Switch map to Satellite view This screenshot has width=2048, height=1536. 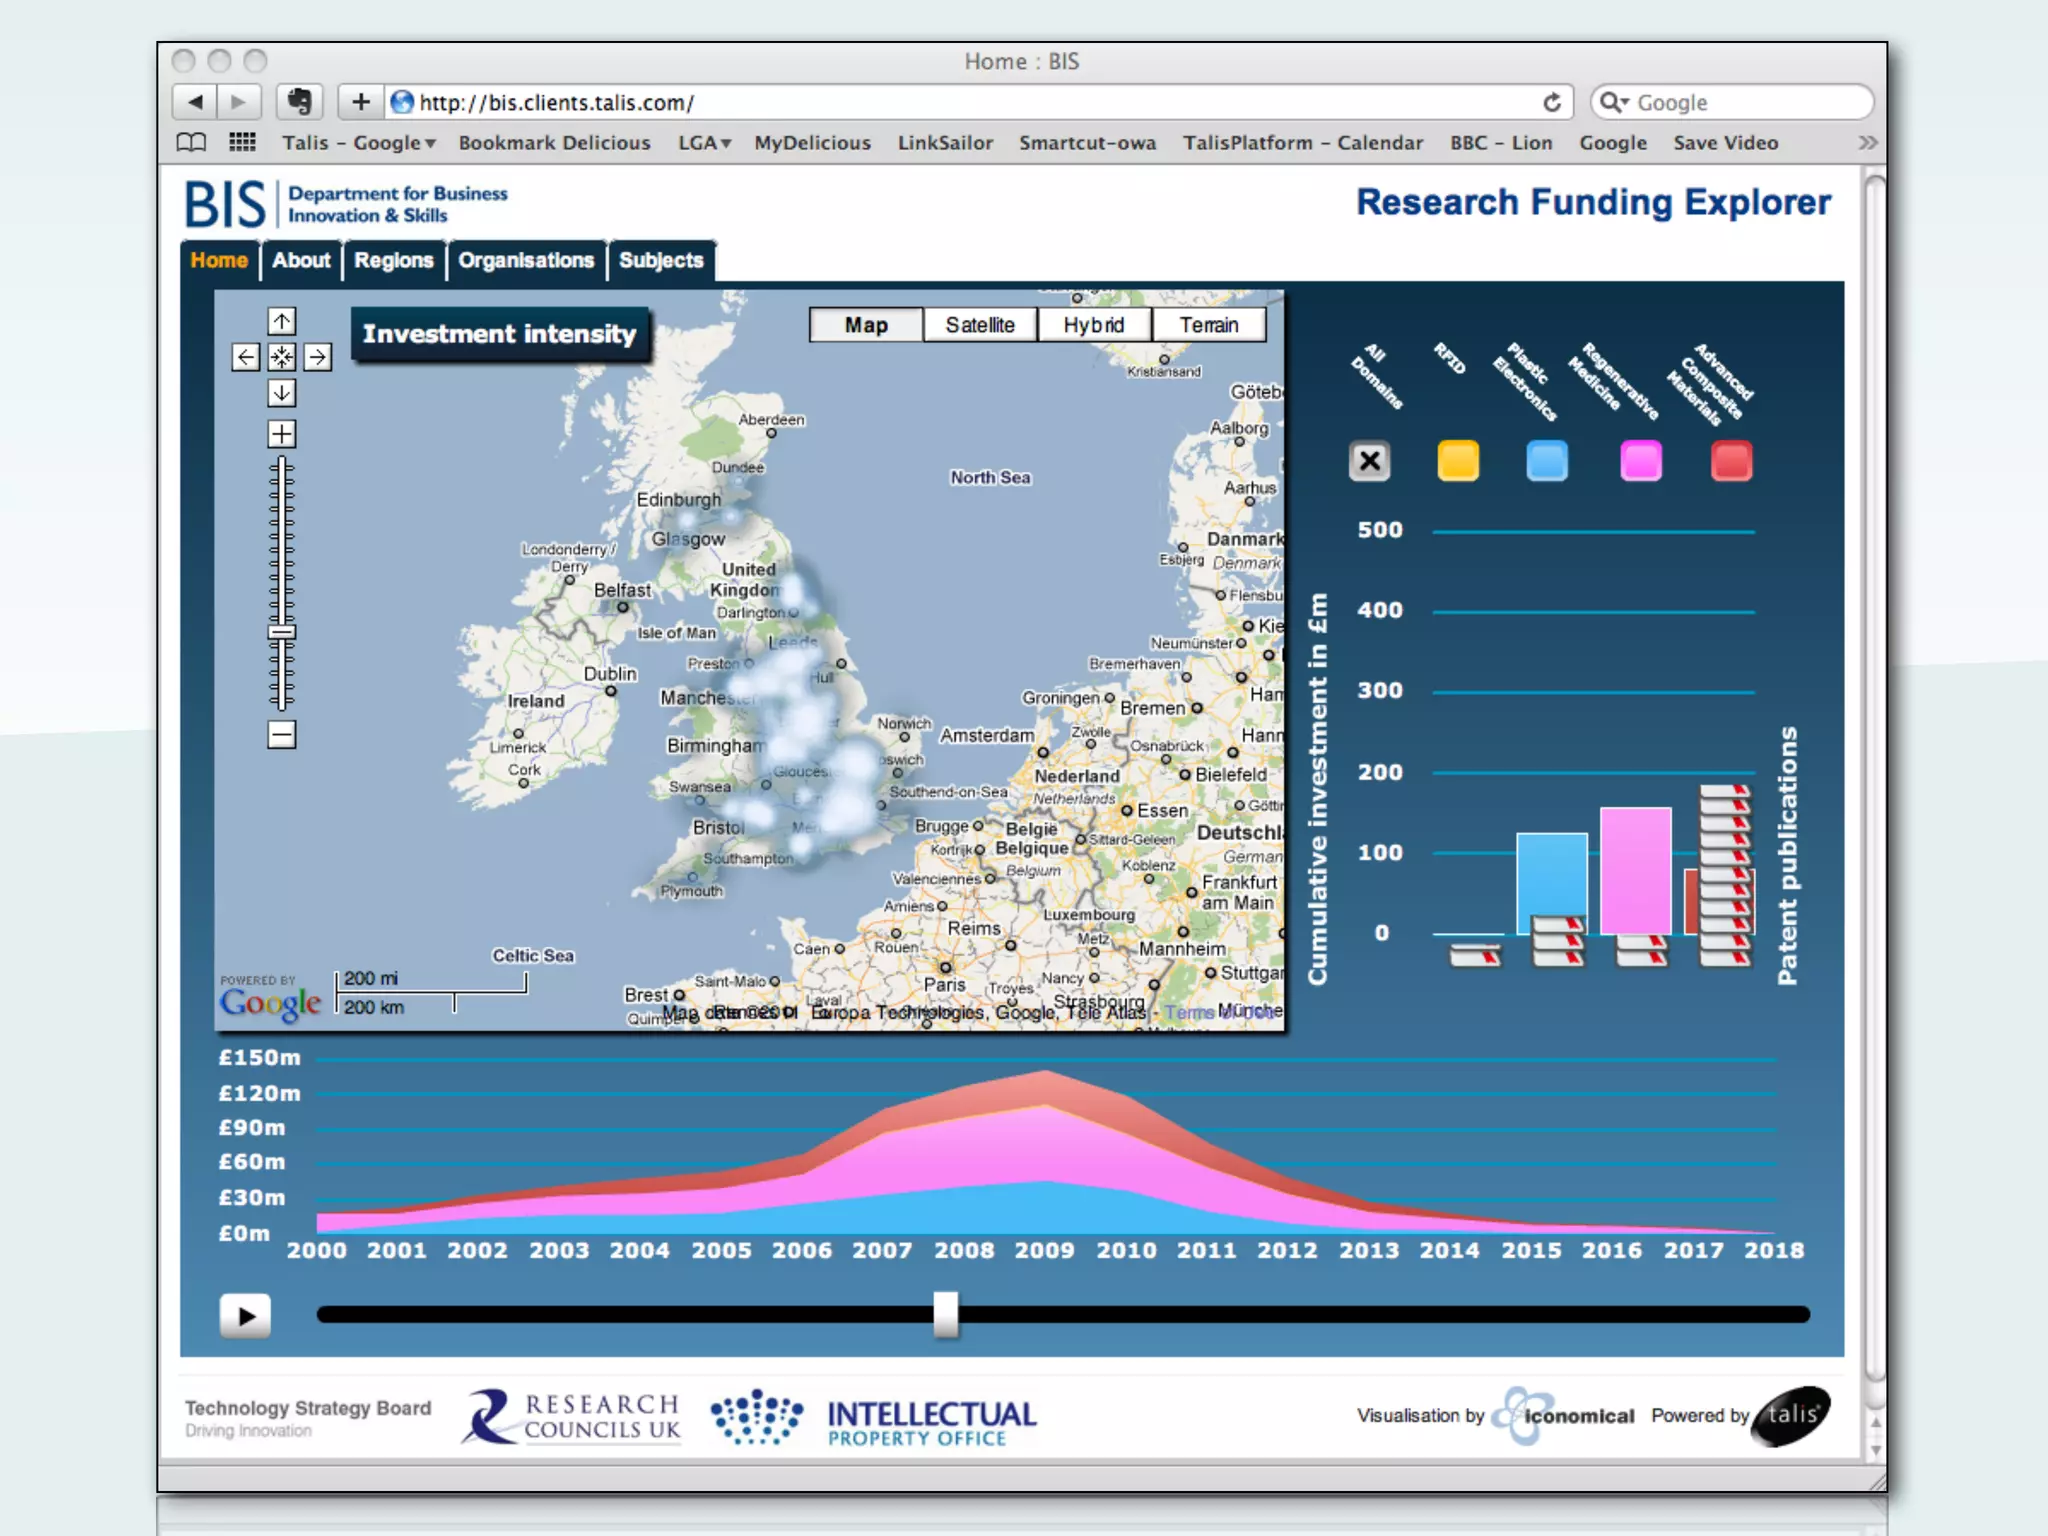click(x=979, y=325)
